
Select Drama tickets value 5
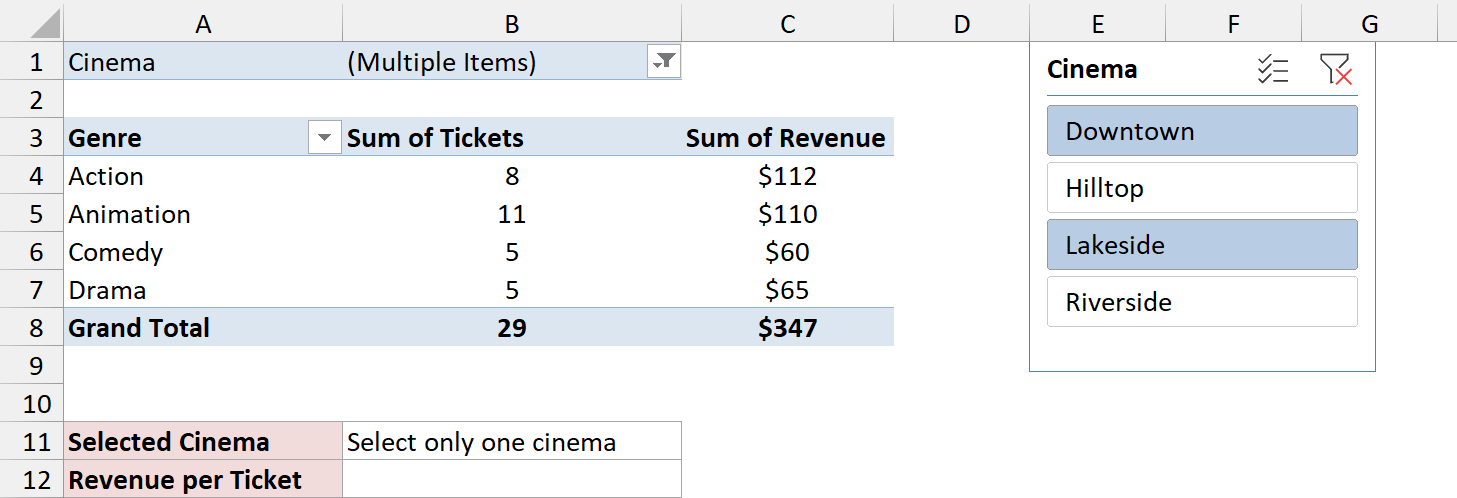click(x=512, y=290)
